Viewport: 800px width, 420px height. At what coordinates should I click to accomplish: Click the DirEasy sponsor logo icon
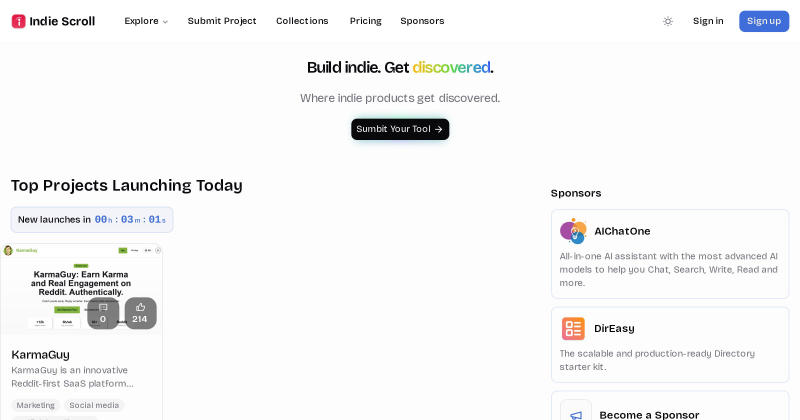coord(573,329)
